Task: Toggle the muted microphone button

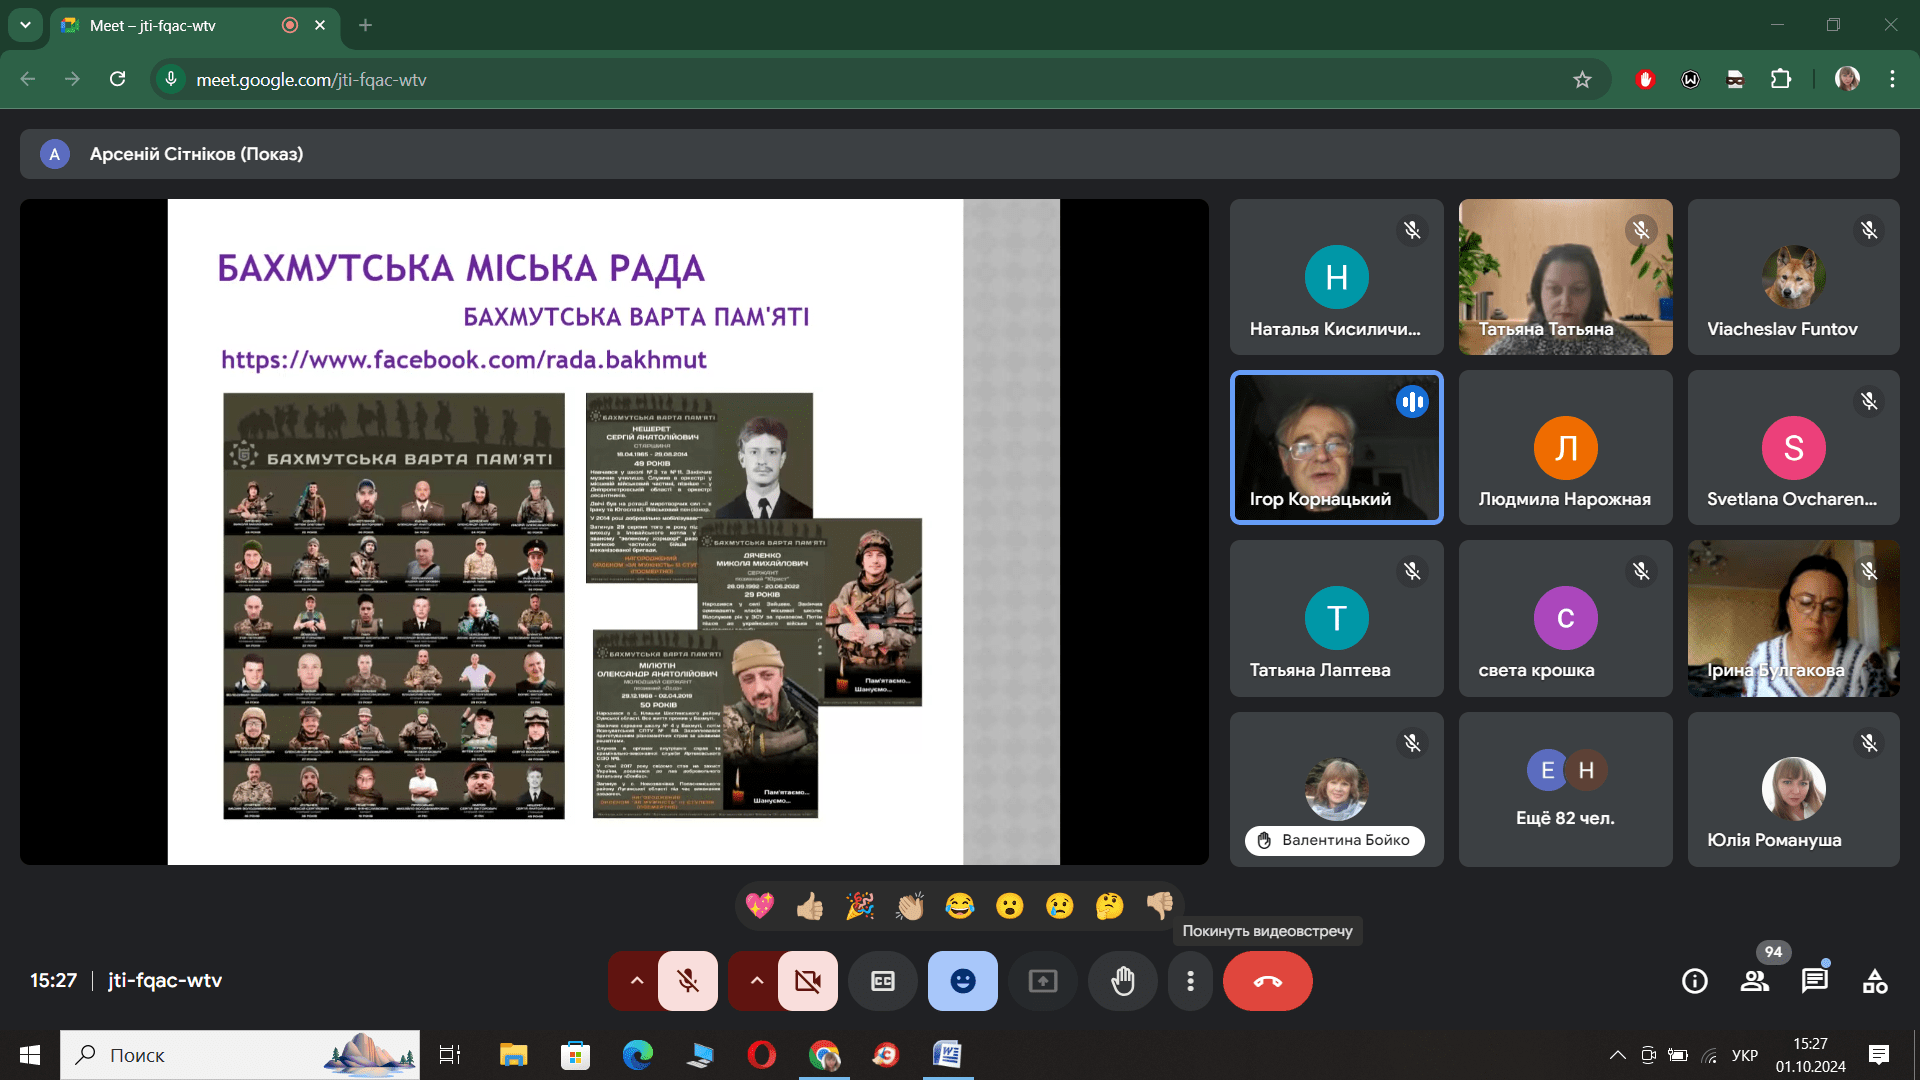Action: 688,981
